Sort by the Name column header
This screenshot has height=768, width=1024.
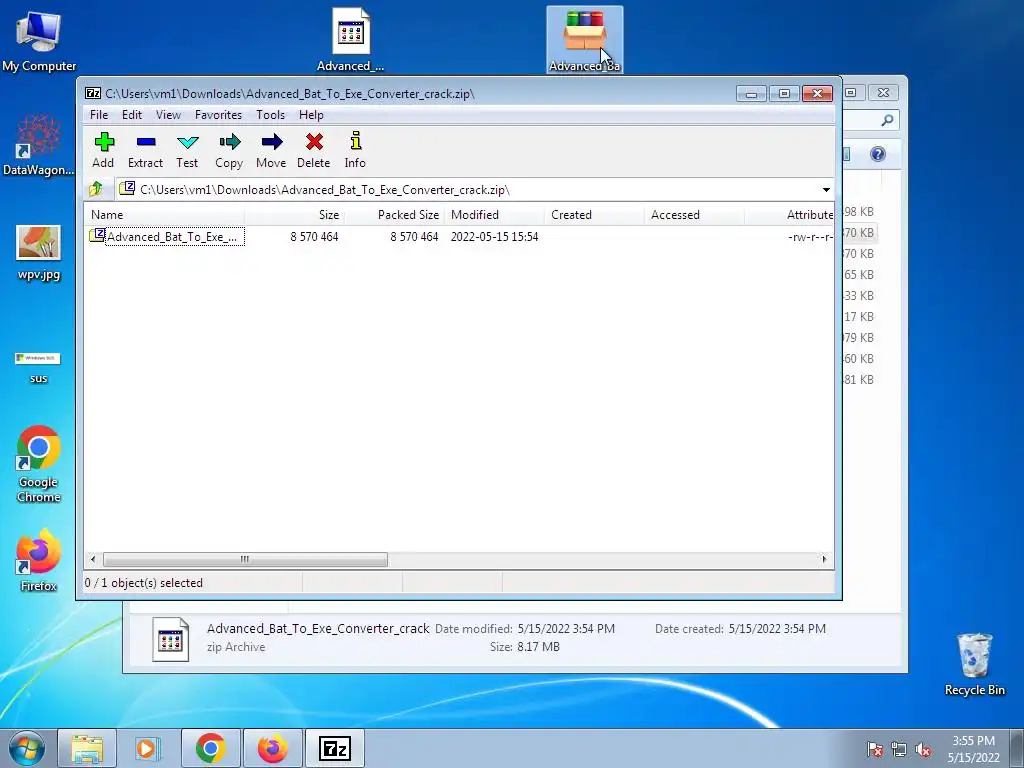164,215
